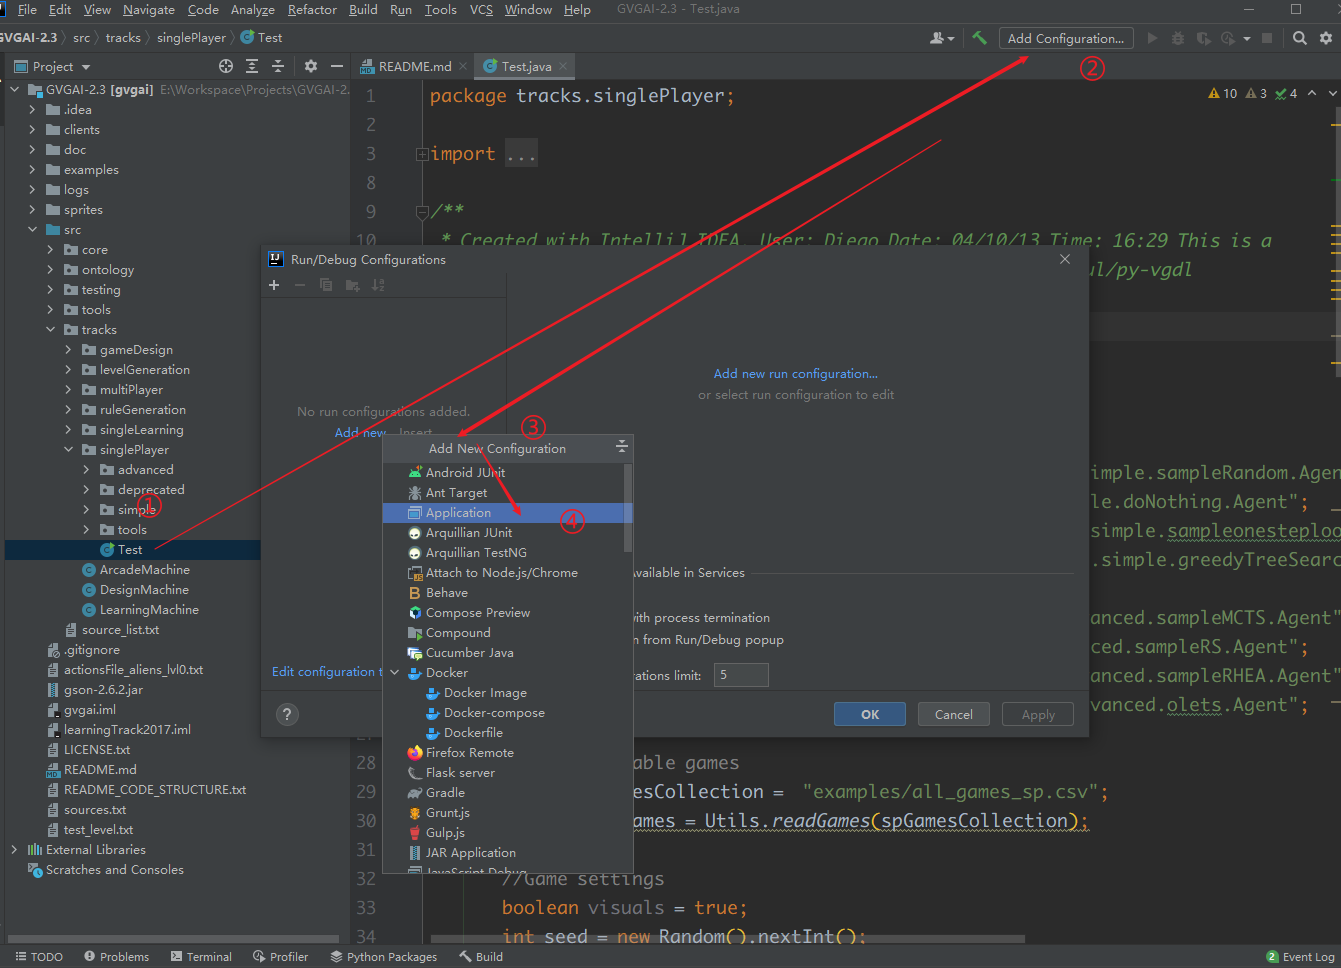Screen dimensions: 1341x968
Task: Select ArcadeMachine class in project tree
Action: (144, 570)
